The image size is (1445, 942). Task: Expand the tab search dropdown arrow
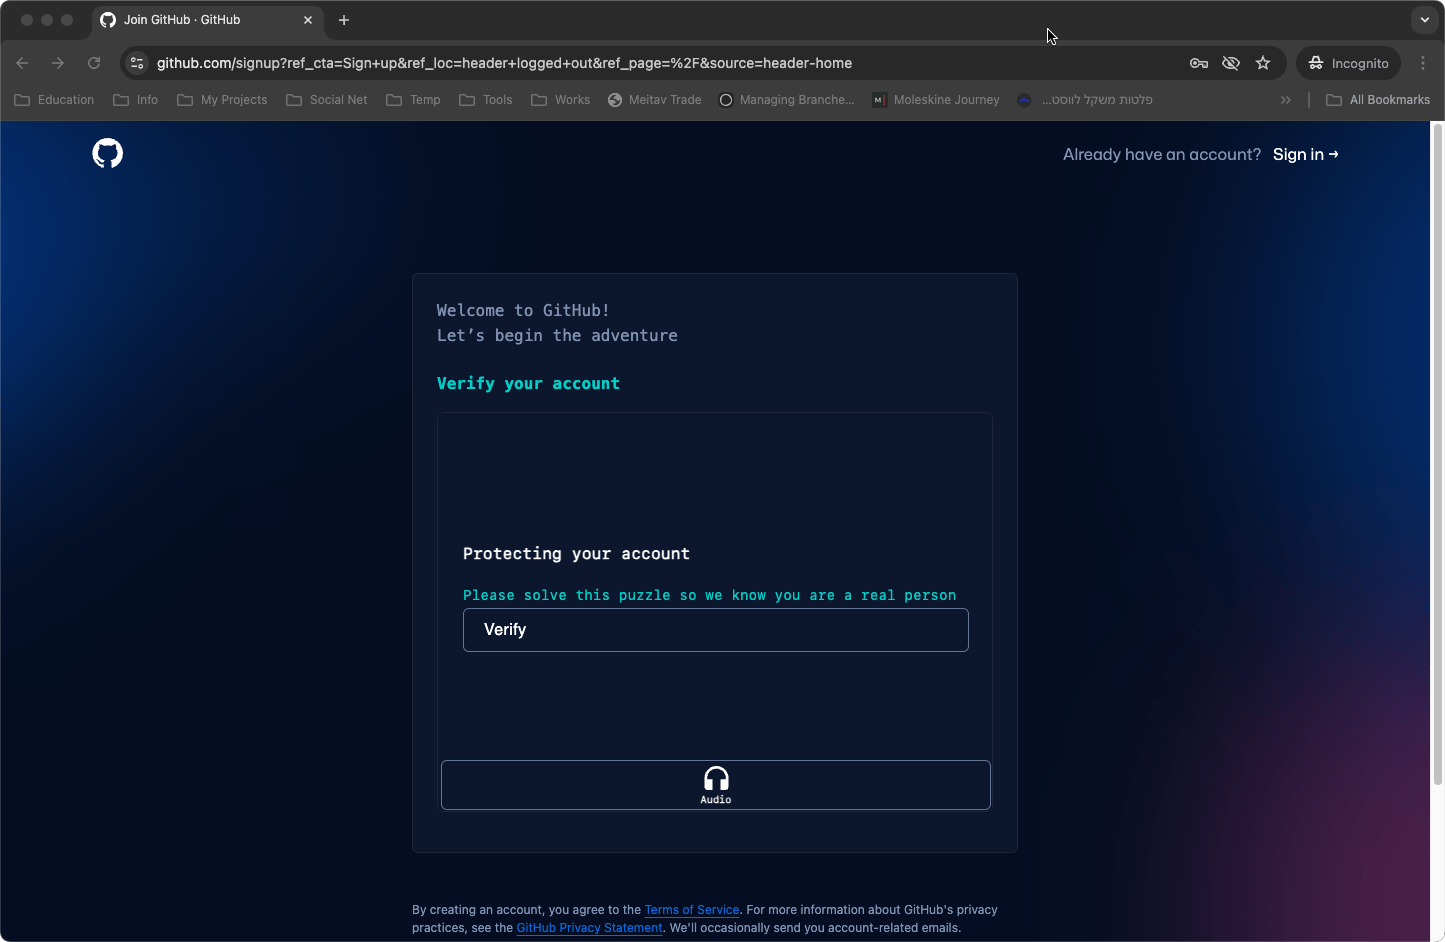[1425, 20]
